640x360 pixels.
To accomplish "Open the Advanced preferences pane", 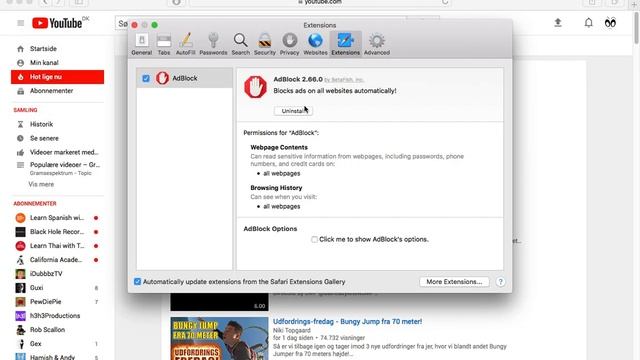I will [377, 44].
